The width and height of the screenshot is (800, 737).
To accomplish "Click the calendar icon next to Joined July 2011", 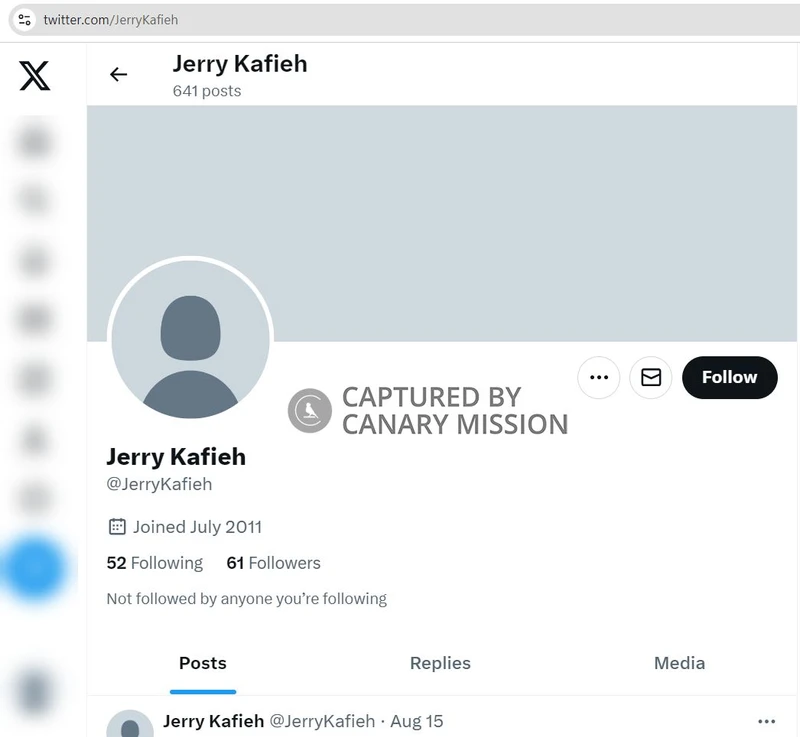I will (x=115, y=526).
